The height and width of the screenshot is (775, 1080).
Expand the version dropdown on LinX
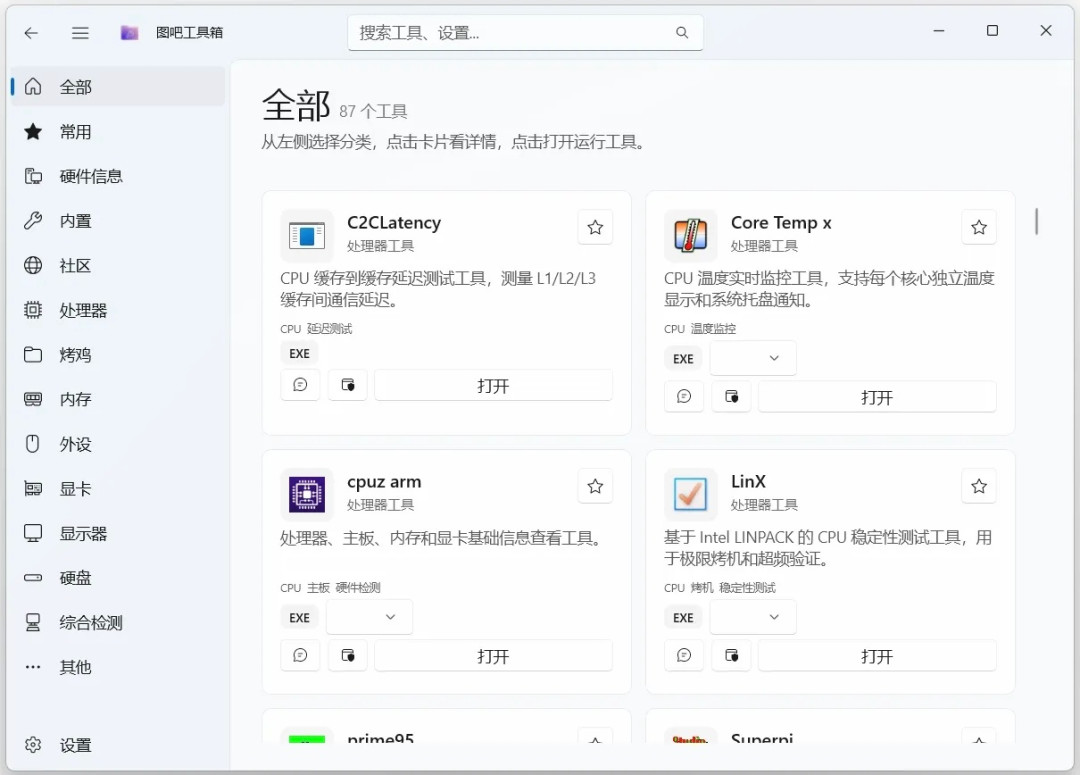point(753,617)
